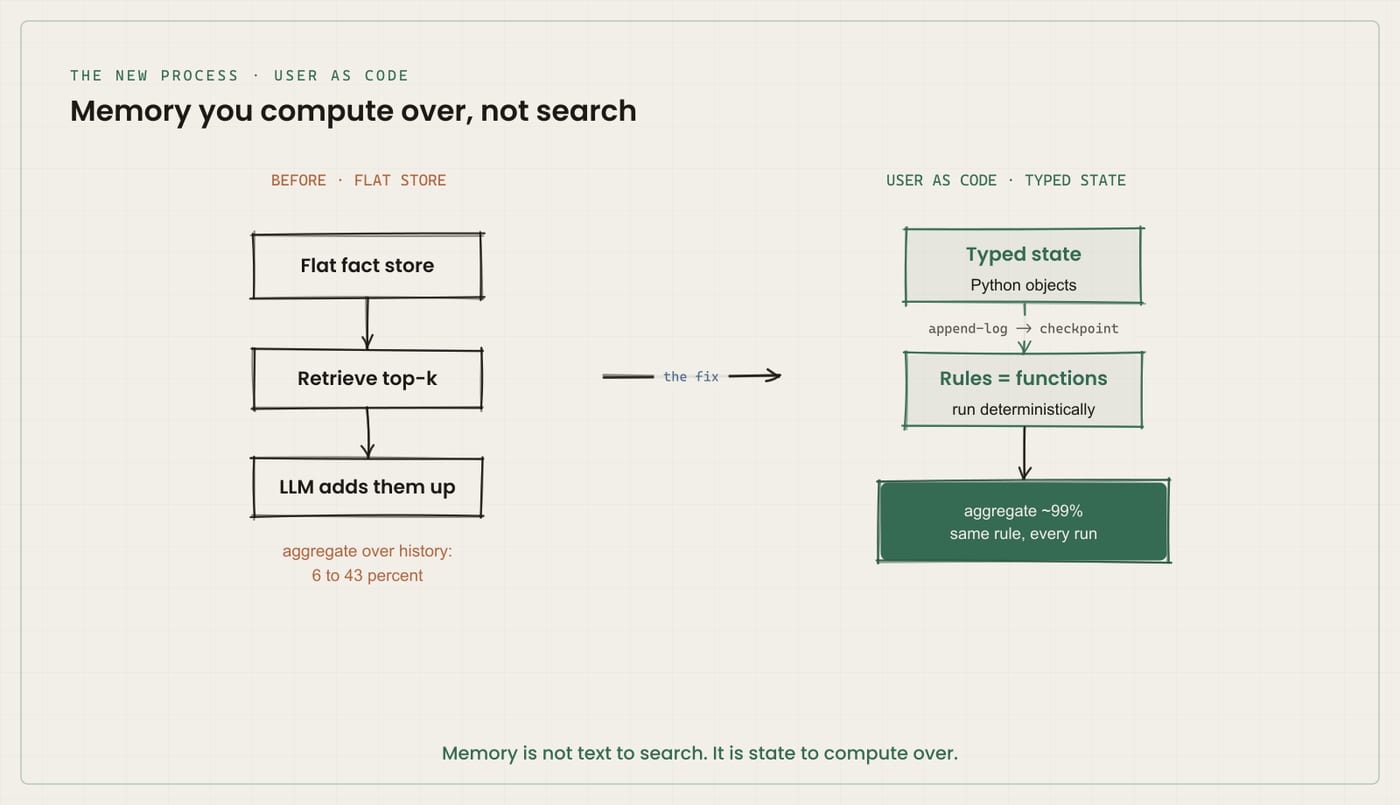1400x805 pixels.
Task: Click the 'Flat fact store' box
Action: (x=367, y=266)
